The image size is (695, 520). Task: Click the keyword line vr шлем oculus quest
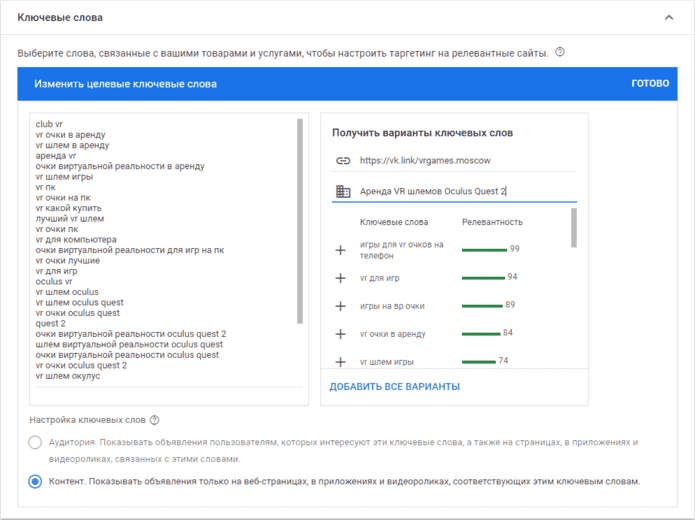click(80, 302)
